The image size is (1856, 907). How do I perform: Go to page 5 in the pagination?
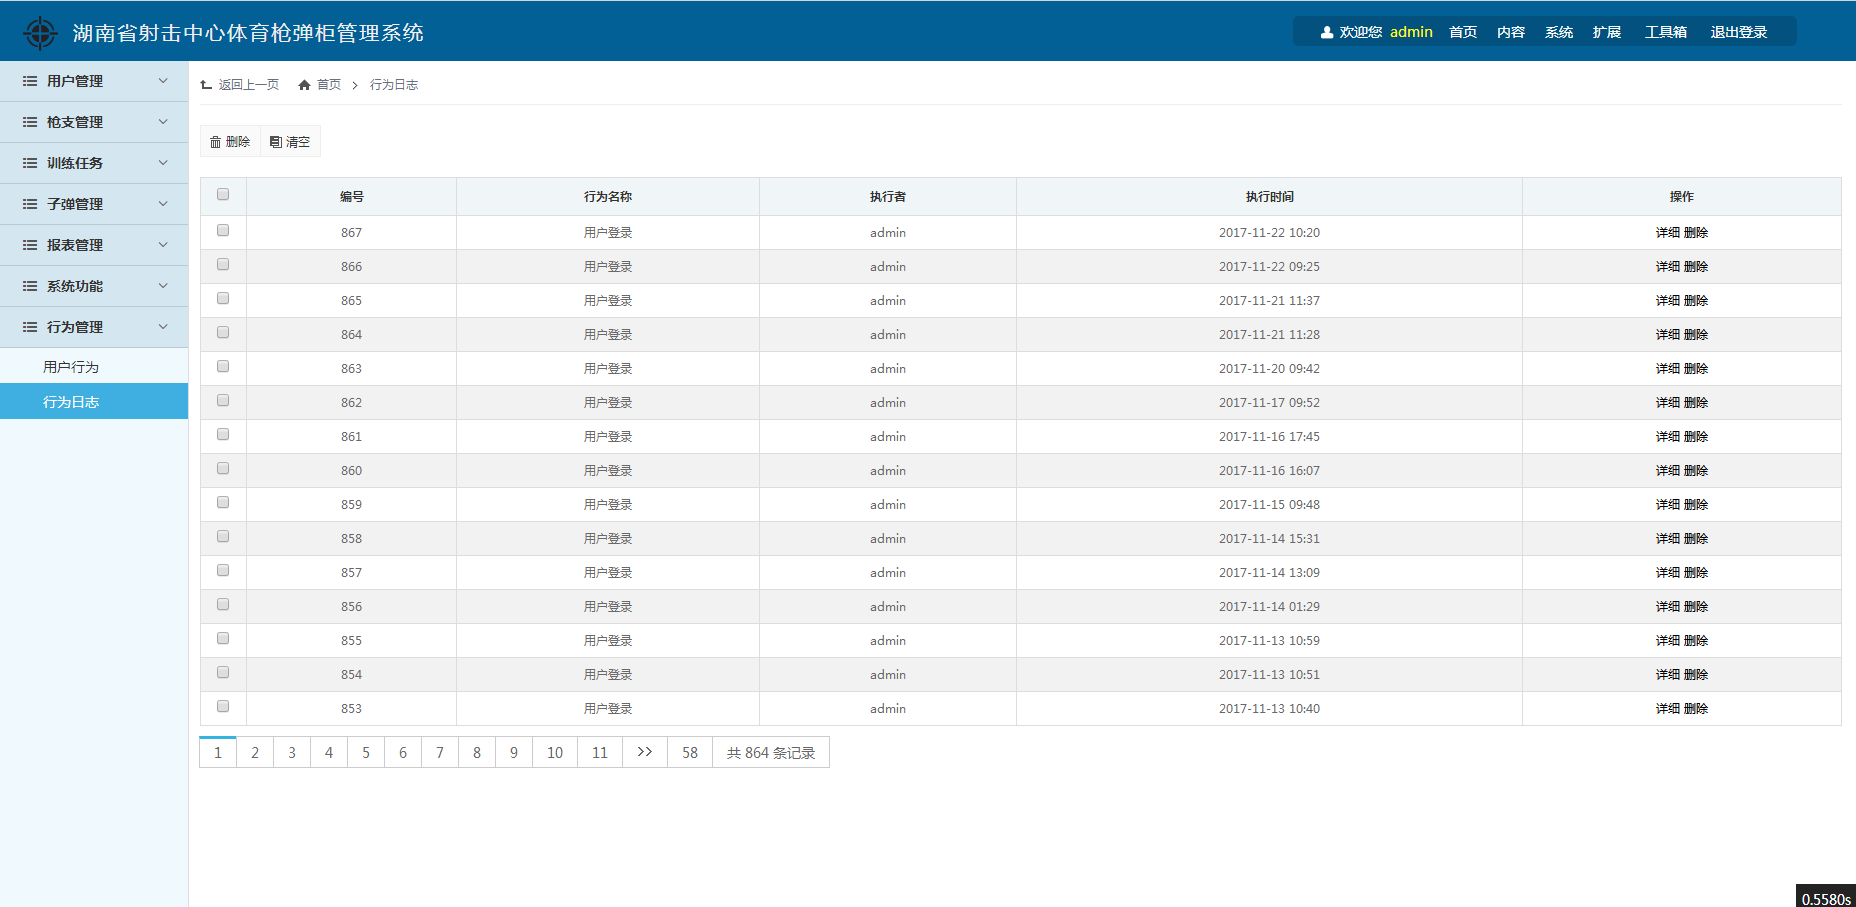point(366,753)
